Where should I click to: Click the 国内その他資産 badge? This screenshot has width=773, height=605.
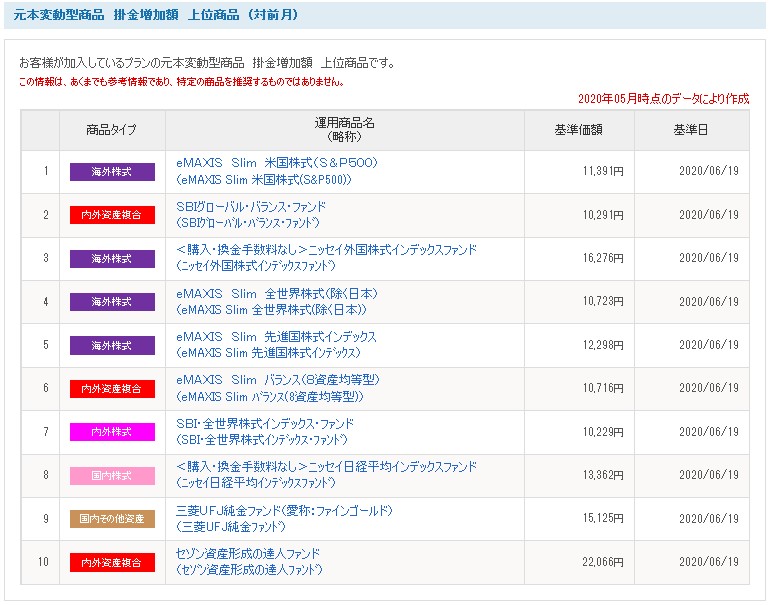pos(112,519)
